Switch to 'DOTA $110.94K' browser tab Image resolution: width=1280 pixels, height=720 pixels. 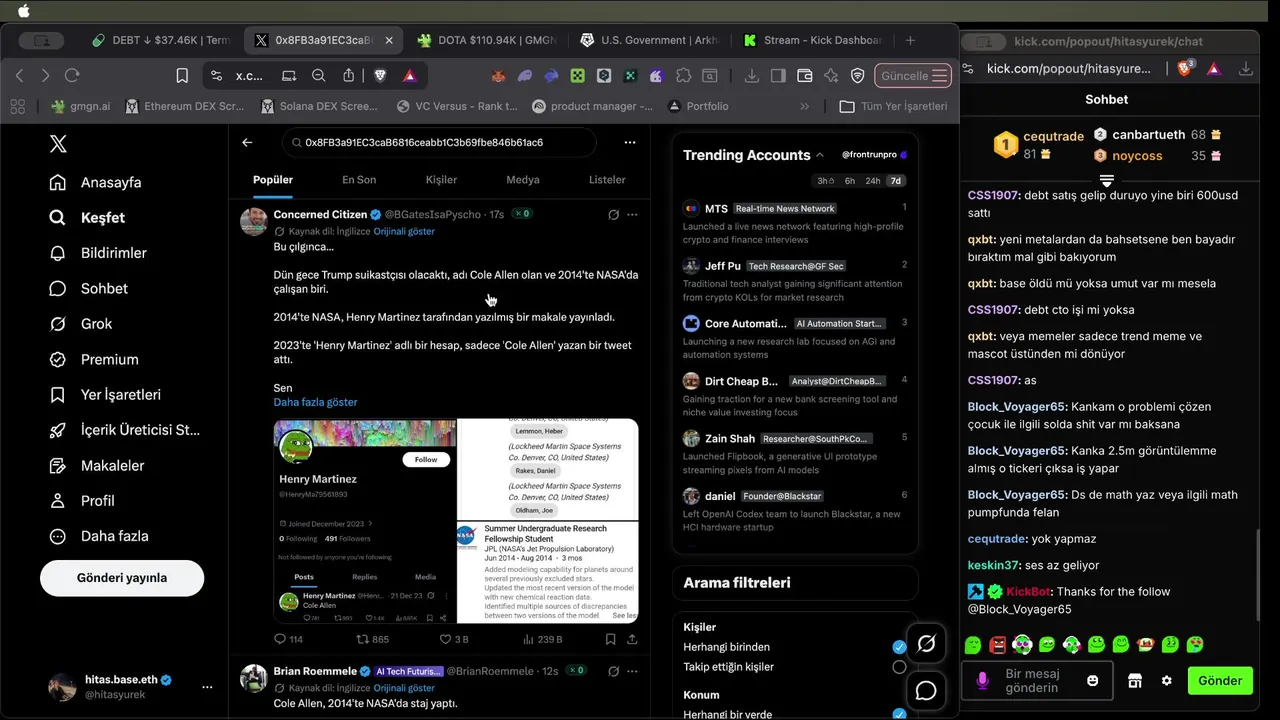pyautogui.click(x=486, y=40)
